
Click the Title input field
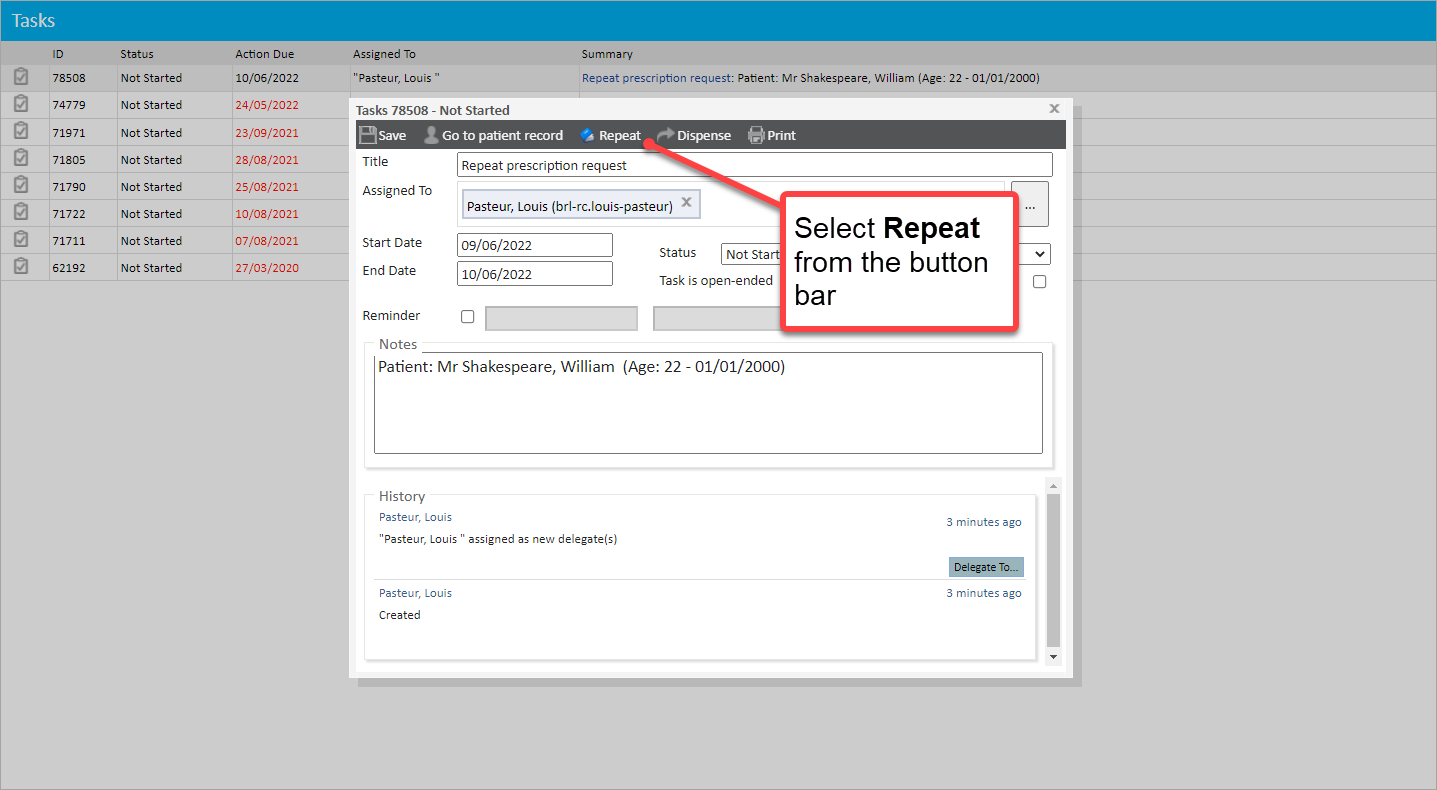pyautogui.click(x=754, y=165)
